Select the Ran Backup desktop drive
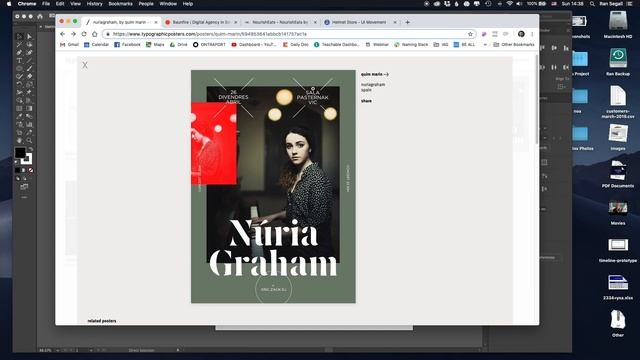The width and height of the screenshot is (640, 360). click(618, 62)
